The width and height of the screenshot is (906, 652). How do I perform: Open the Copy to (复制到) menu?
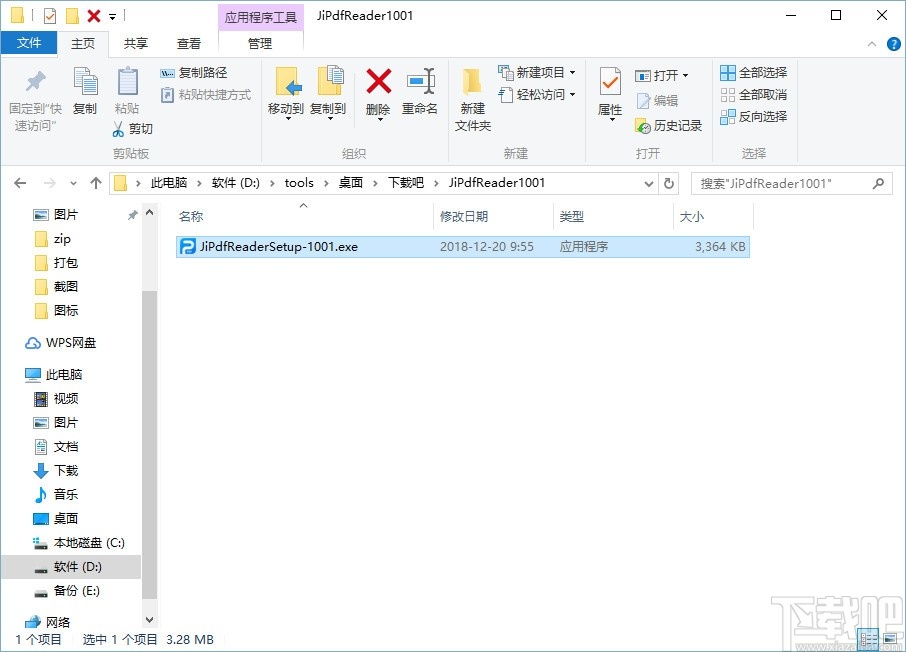point(328,92)
